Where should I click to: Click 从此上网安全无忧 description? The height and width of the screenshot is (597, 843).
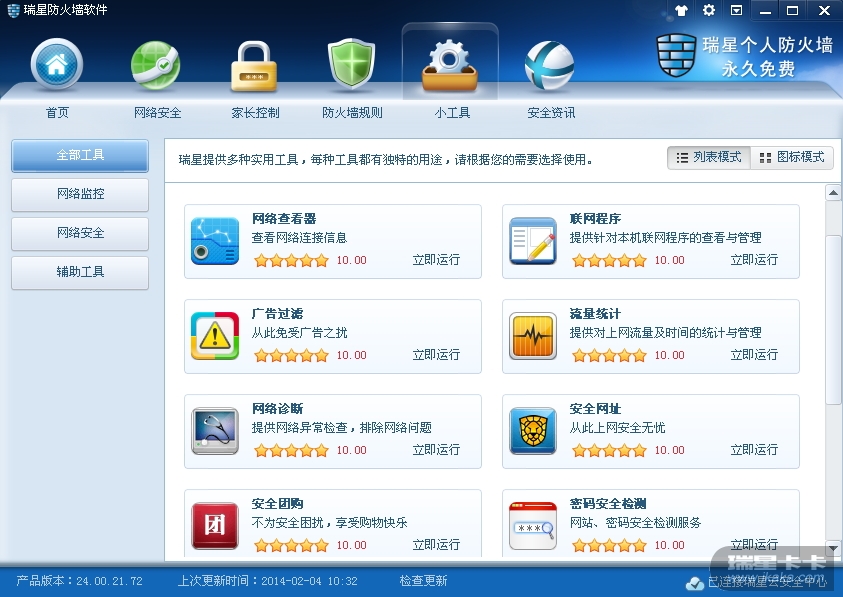click(x=617, y=428)
